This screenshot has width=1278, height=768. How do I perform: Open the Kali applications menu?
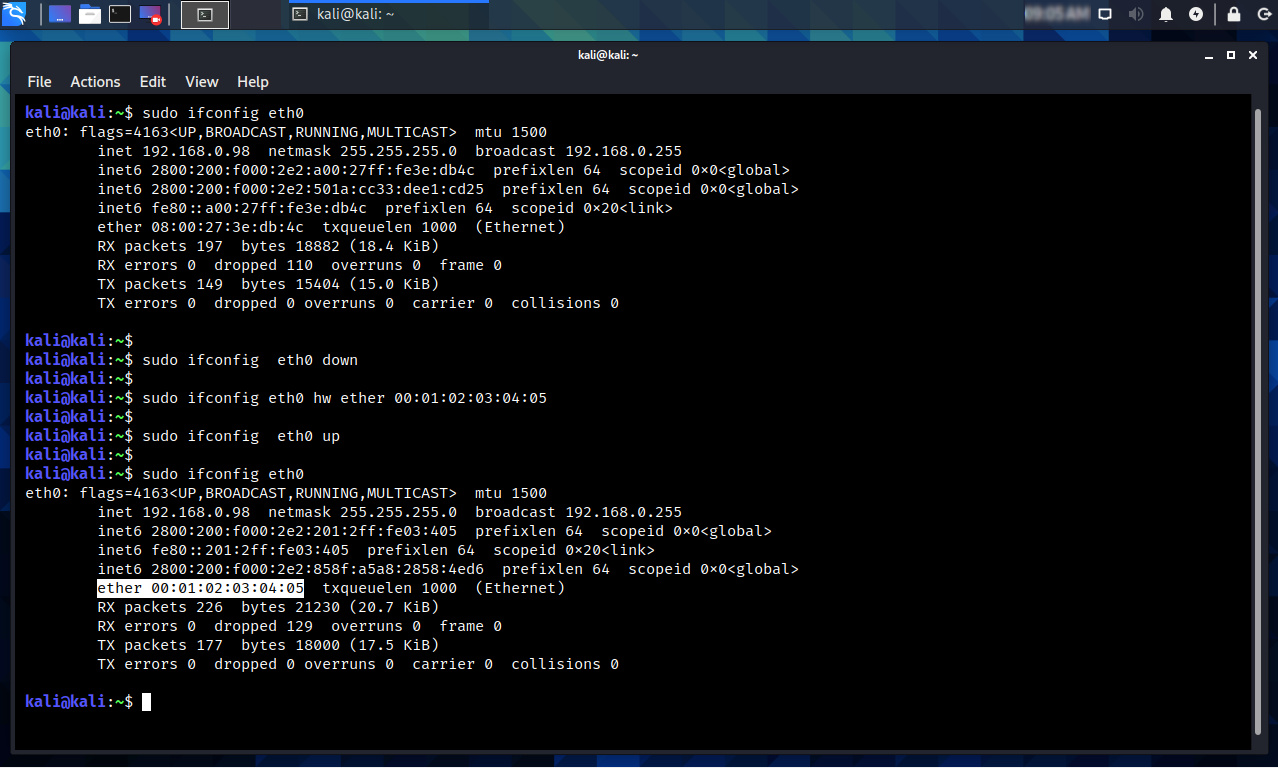(14, 14)
